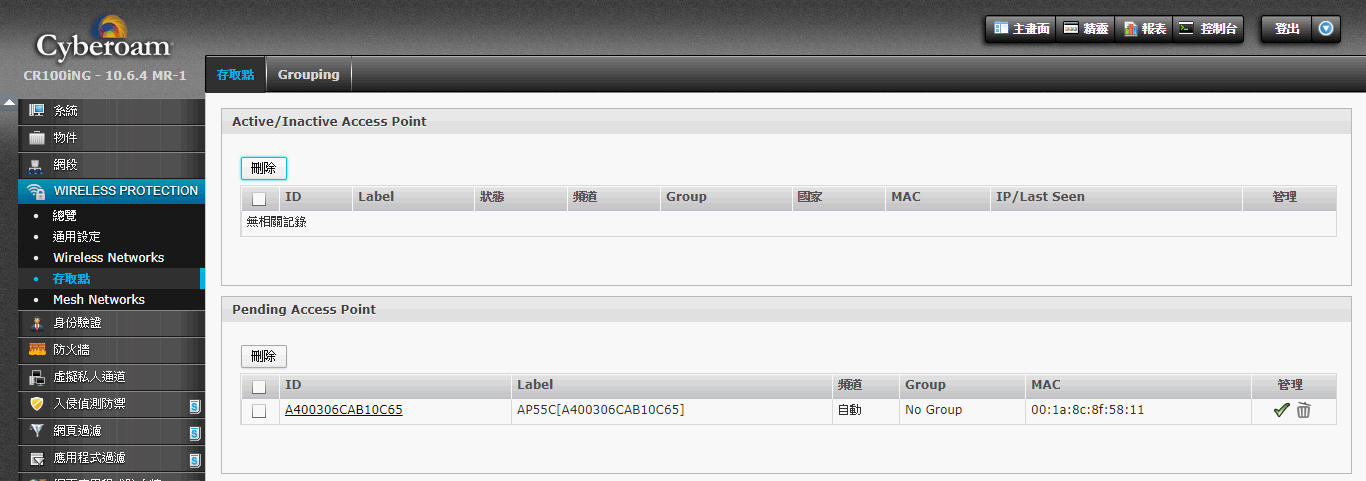Click the 虛擬私人通道 VPN sidebar icon
This screenshot has width=1366, height=481.
tap(37, 377)
